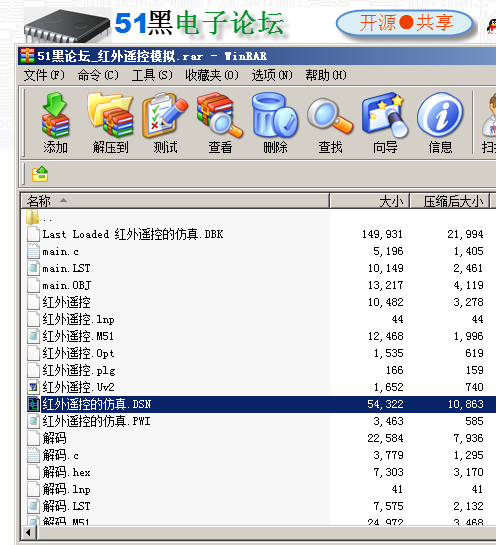
Task: Click the main.LST file icon
Action: click(33, 268)
